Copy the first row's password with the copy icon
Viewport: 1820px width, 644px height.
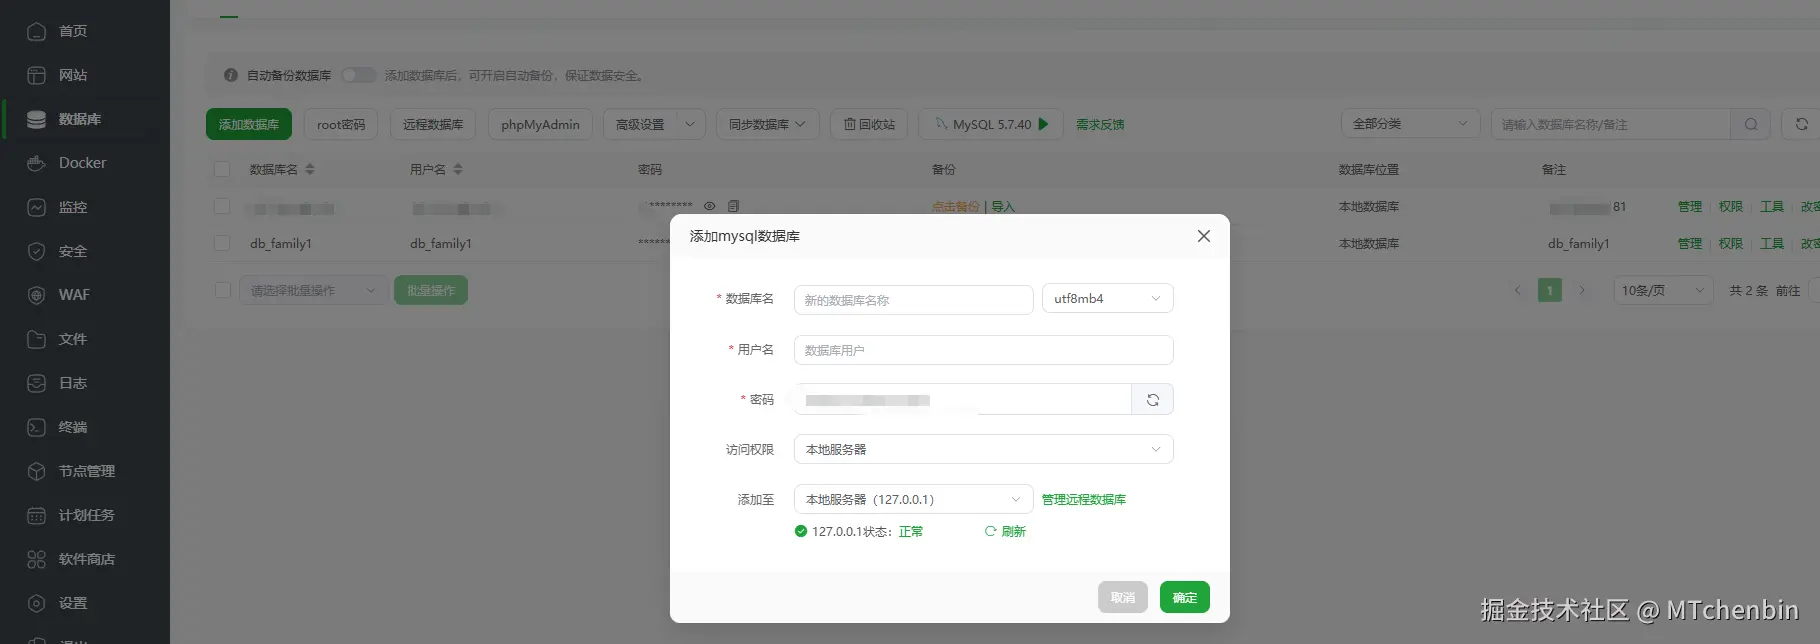(x=733, y=206)
